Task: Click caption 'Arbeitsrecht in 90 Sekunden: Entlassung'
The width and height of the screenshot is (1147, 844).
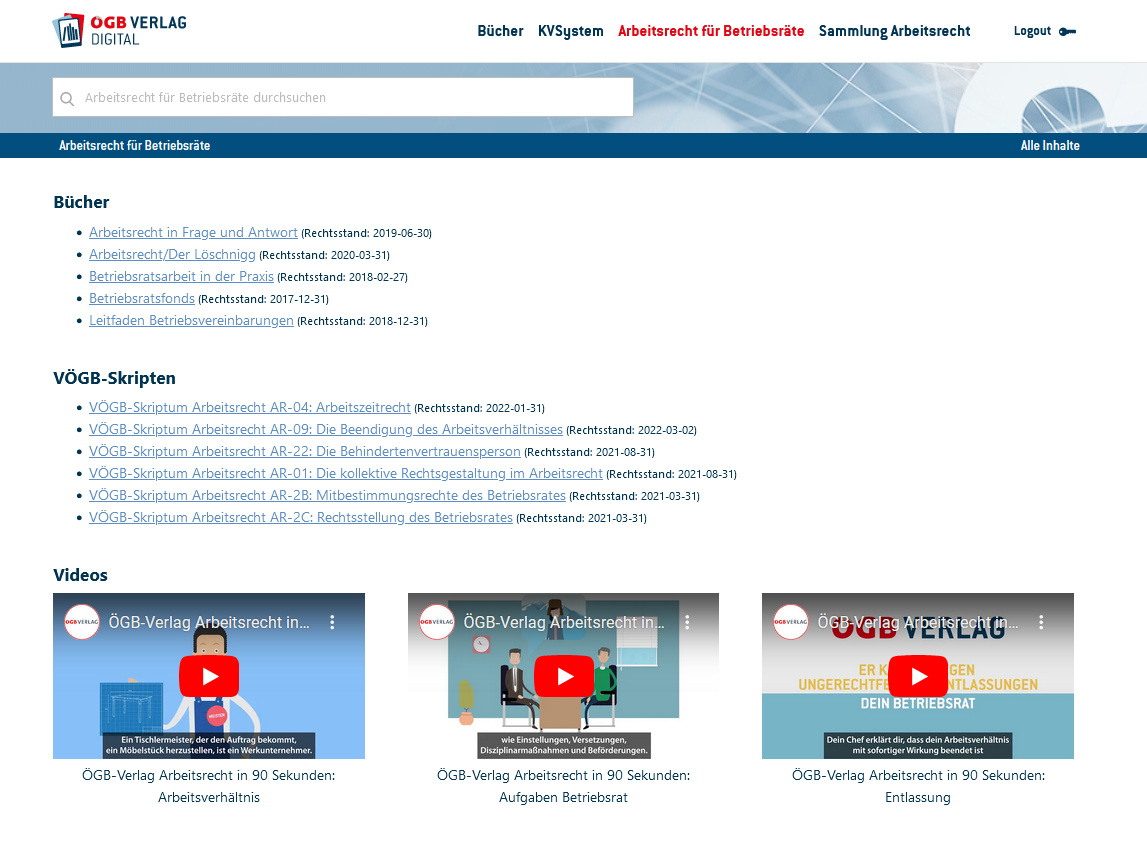Action: (x=918, y=786)
